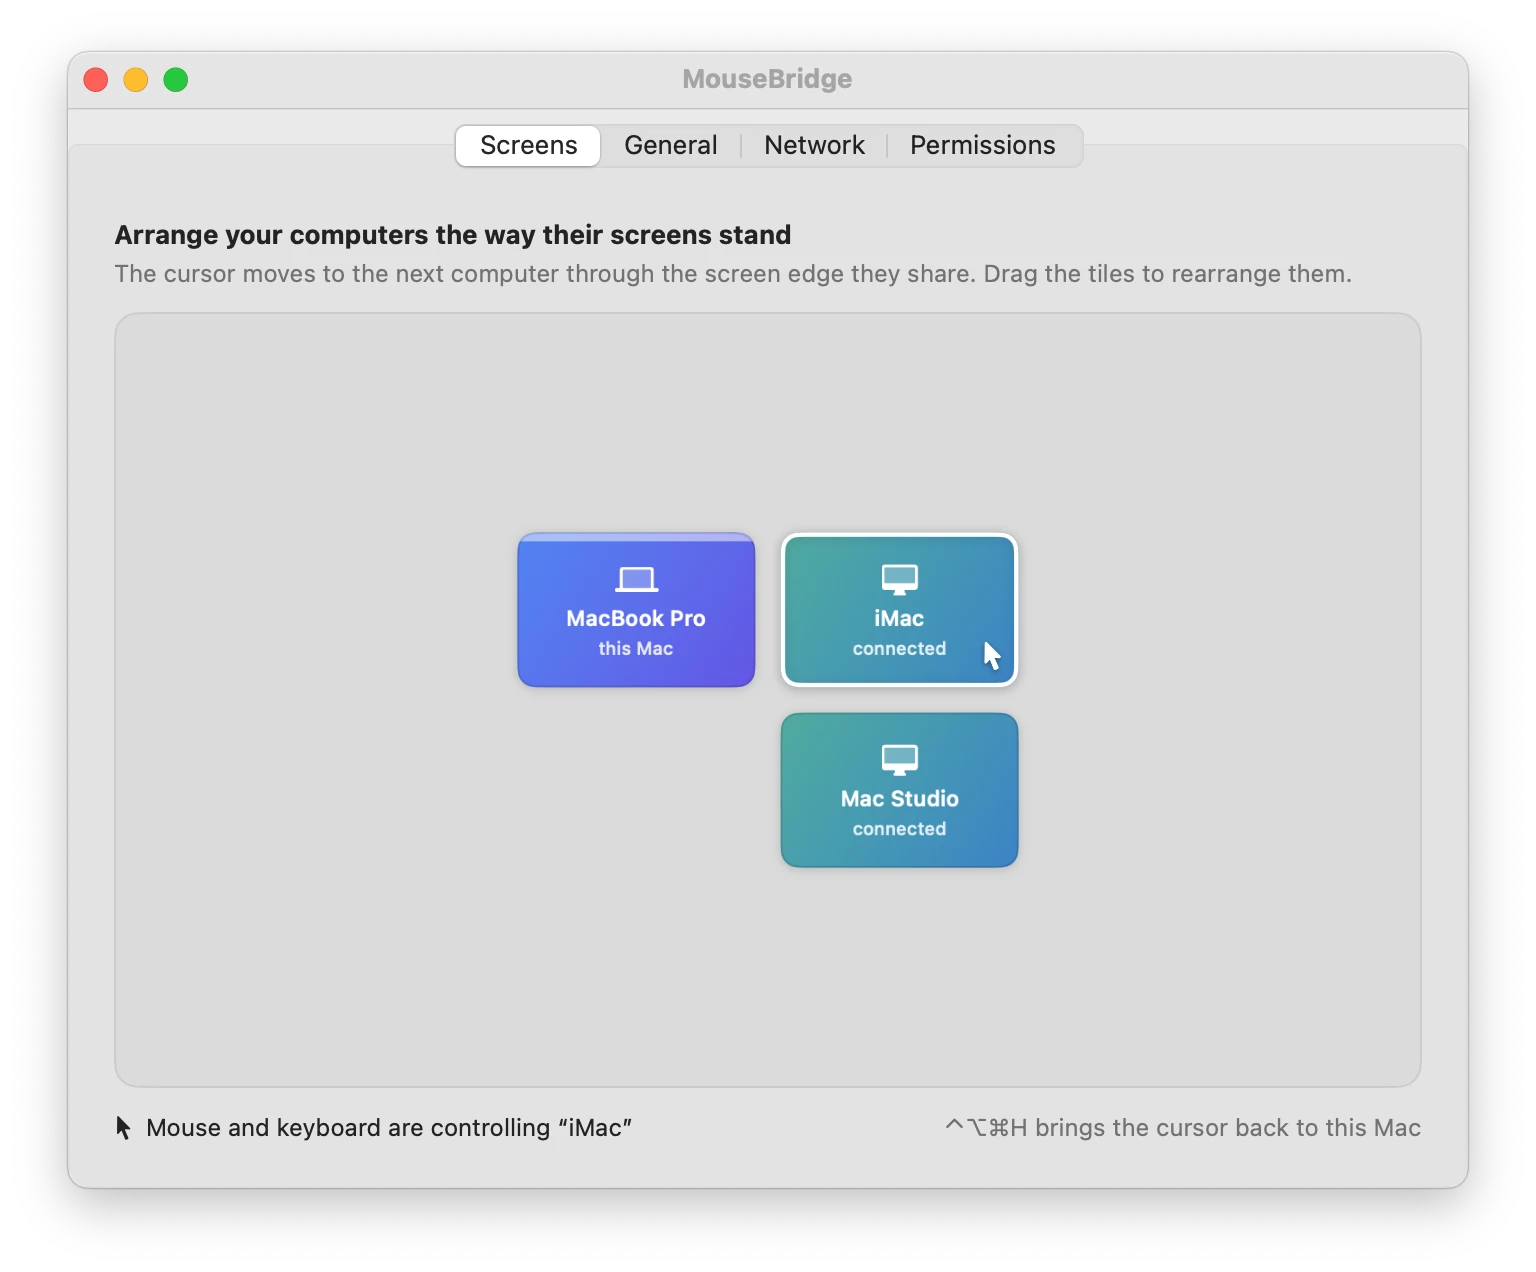Select the Mac Studio tile
1536x1272 pixels.
[899, 790]
